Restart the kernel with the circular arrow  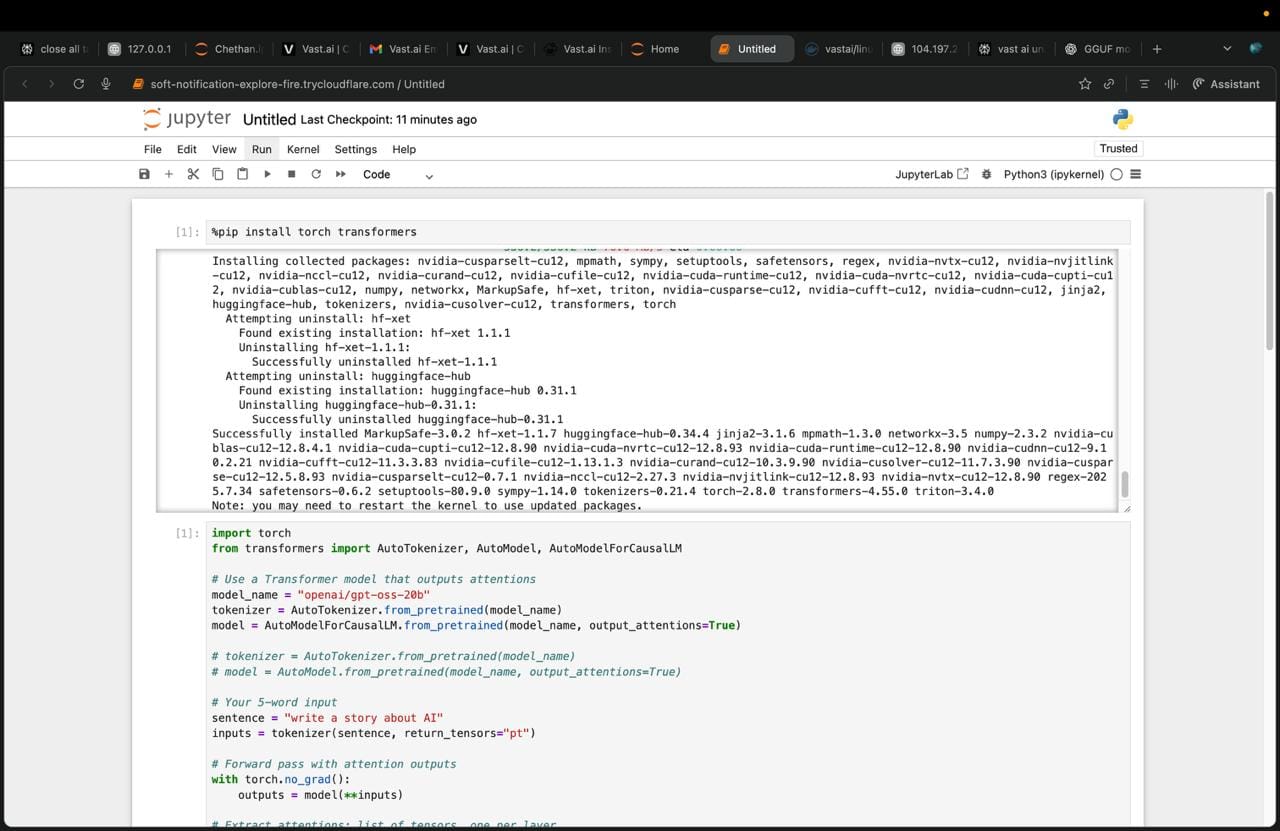point(316,174)
